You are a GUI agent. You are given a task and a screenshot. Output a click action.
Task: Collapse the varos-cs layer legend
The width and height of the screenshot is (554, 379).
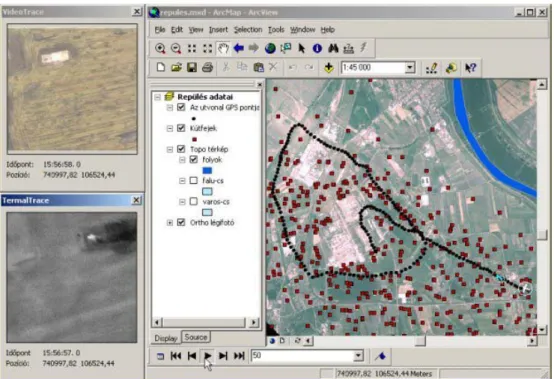tap(182, 202)
